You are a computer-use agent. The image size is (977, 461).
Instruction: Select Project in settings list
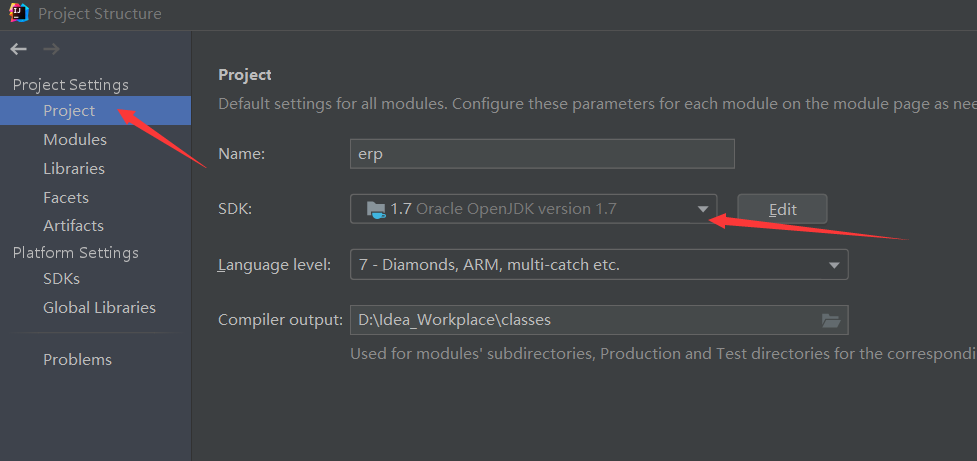69,111
